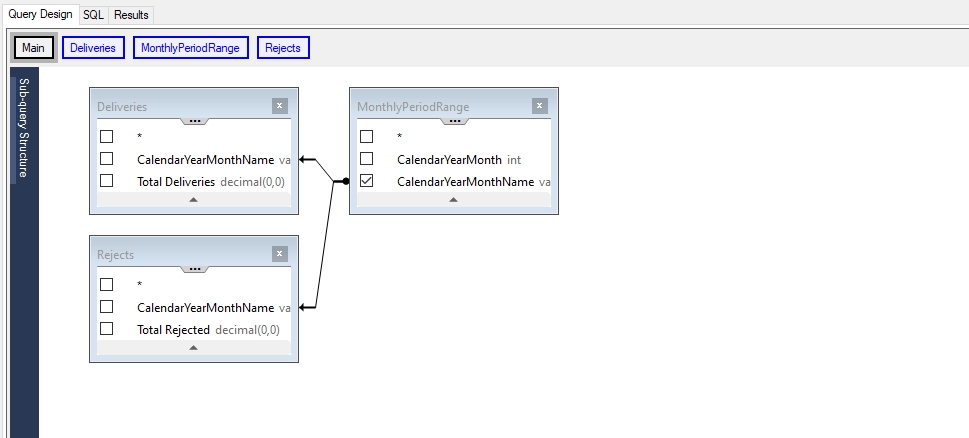
Task: Open the MonthlyPeriodRange sub-query button
Action: (191, 48)
